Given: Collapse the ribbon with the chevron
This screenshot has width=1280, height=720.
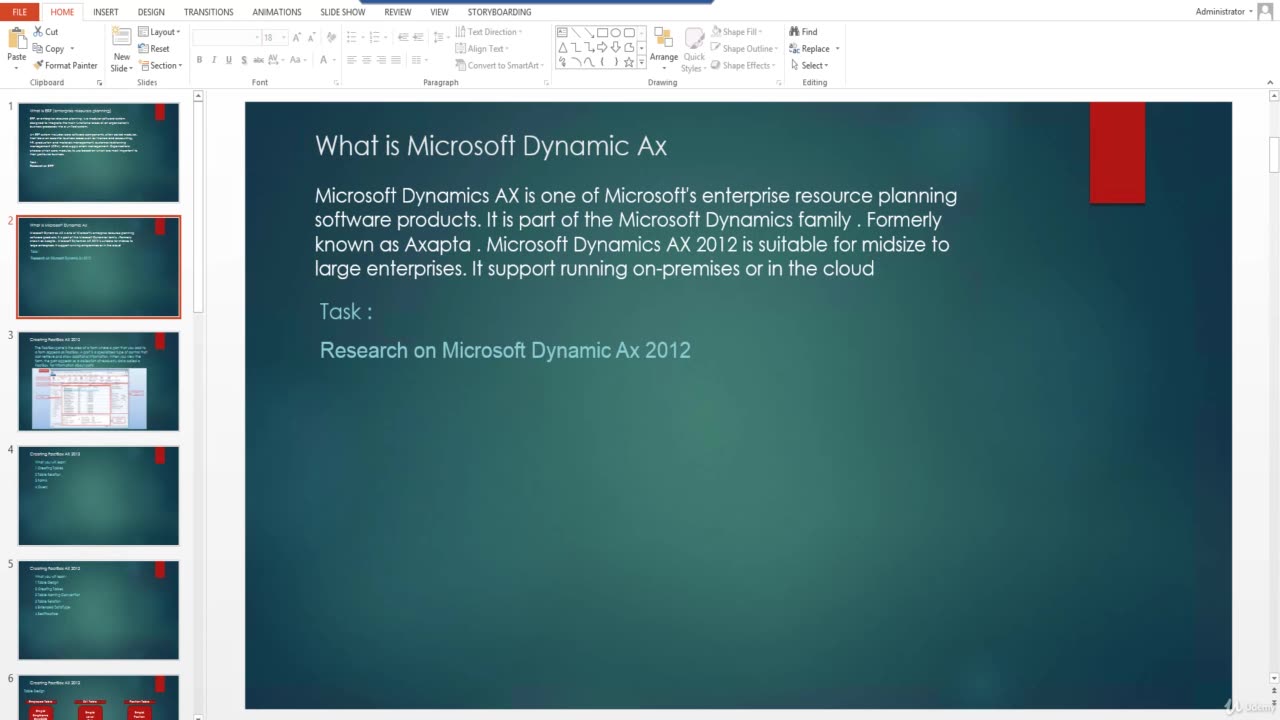Looking at the screenshot, I should pyautogui.click(x=1272, y=82).
